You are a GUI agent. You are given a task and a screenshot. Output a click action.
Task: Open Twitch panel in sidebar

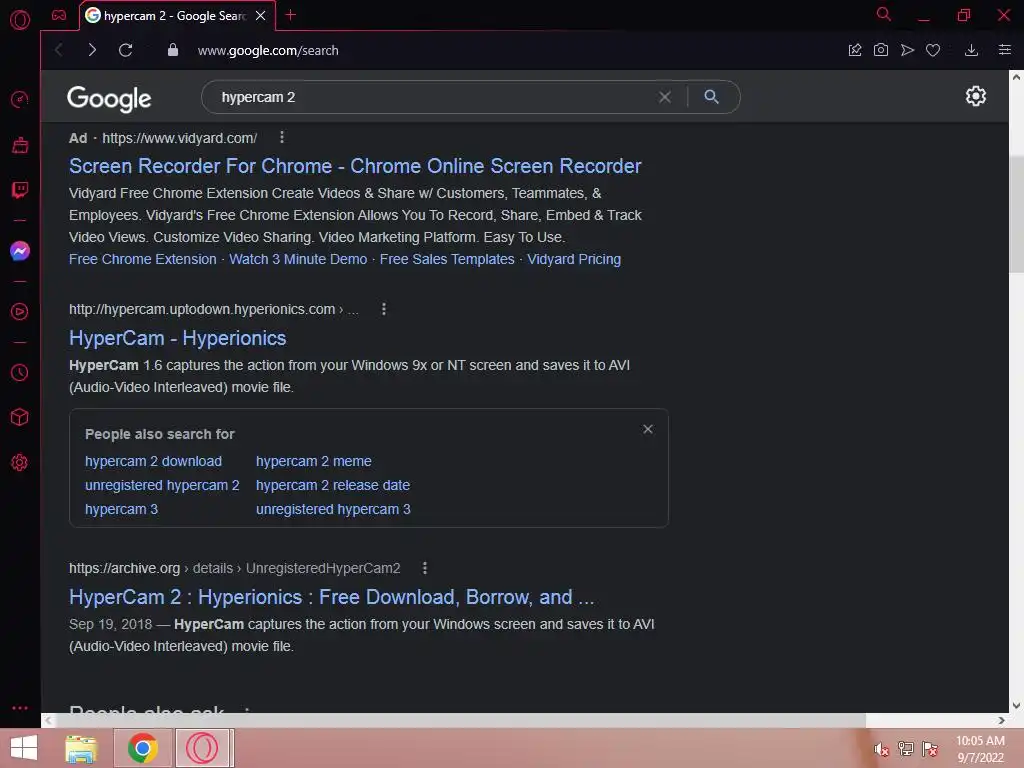pos(20,190)
